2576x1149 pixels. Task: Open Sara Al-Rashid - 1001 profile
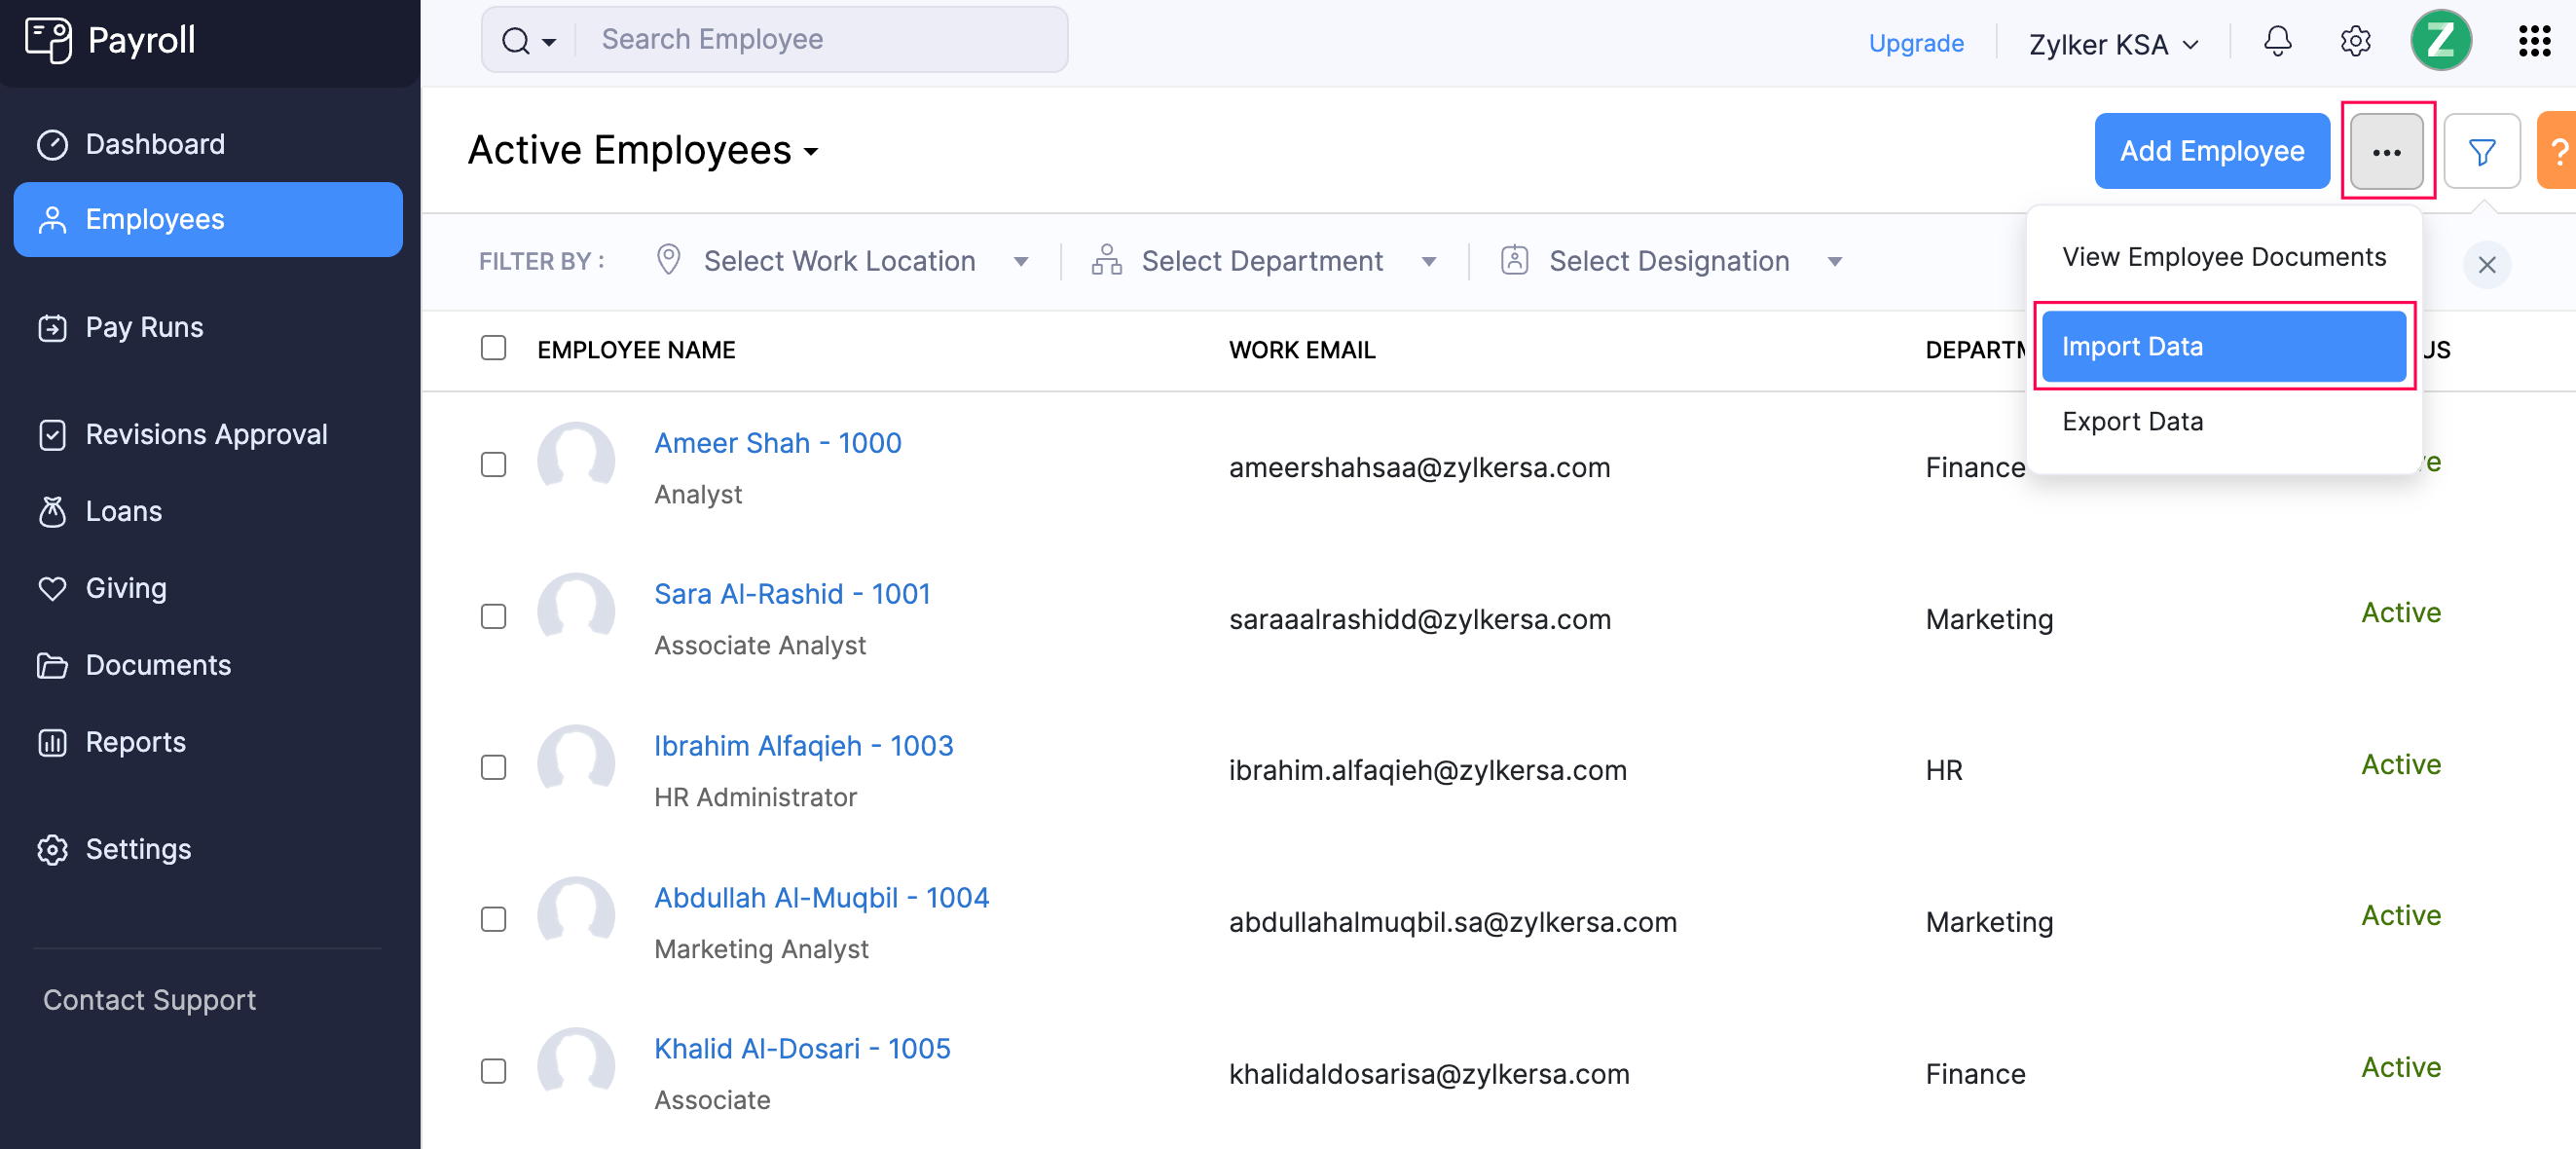(x=792, y=594)
